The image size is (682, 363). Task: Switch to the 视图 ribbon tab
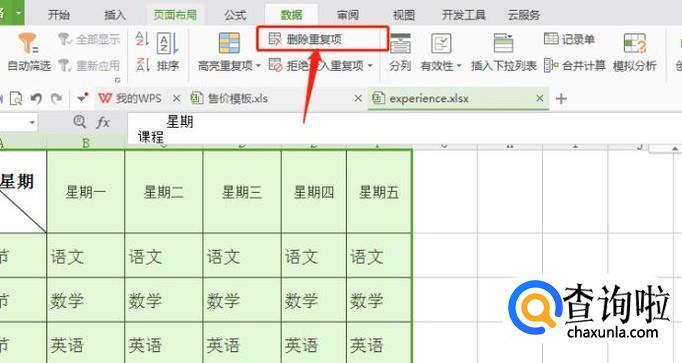[404, 15]
